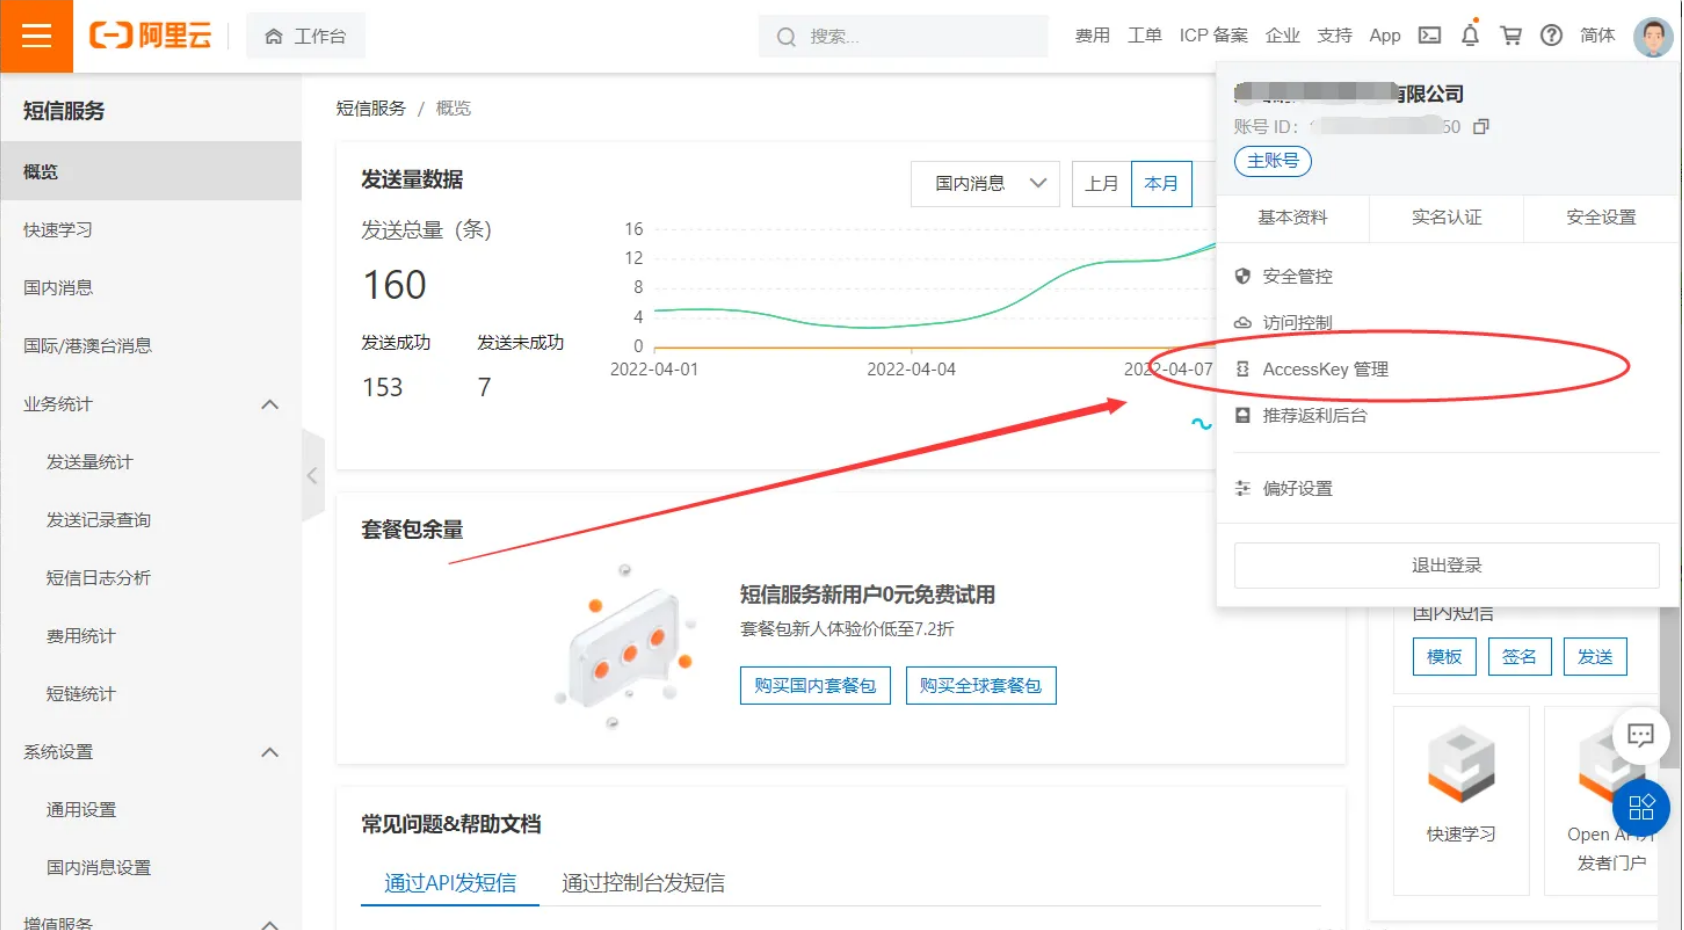Copy the account ID

click(1481, 126)
